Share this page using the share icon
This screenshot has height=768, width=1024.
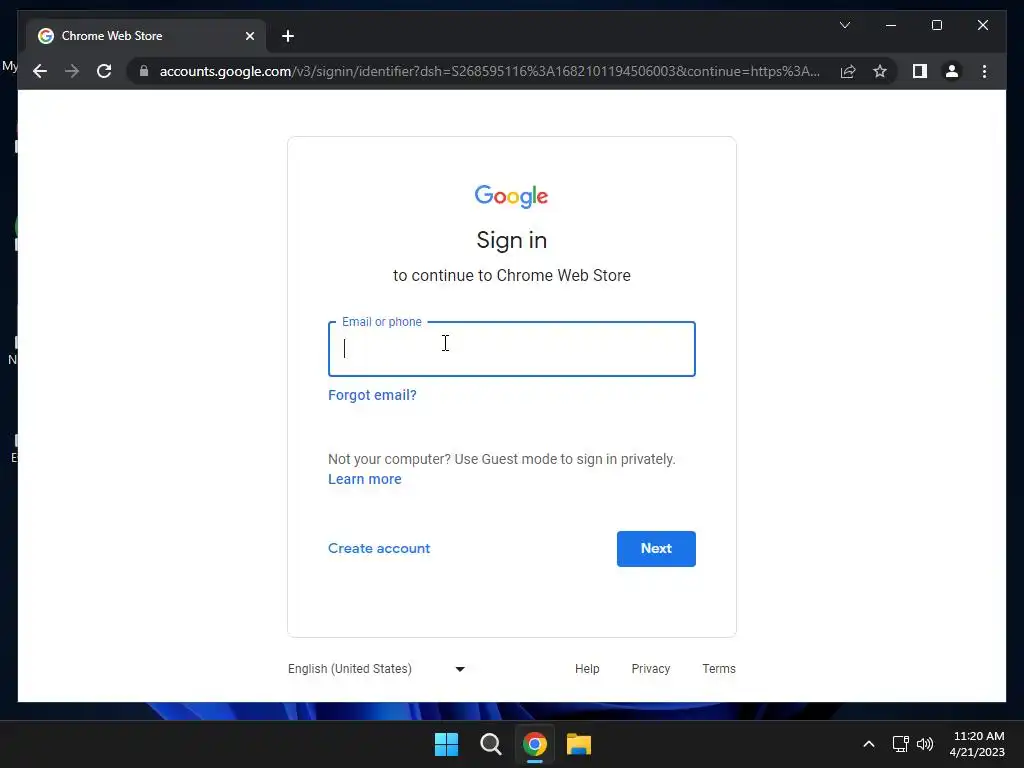tap(848, 71)
